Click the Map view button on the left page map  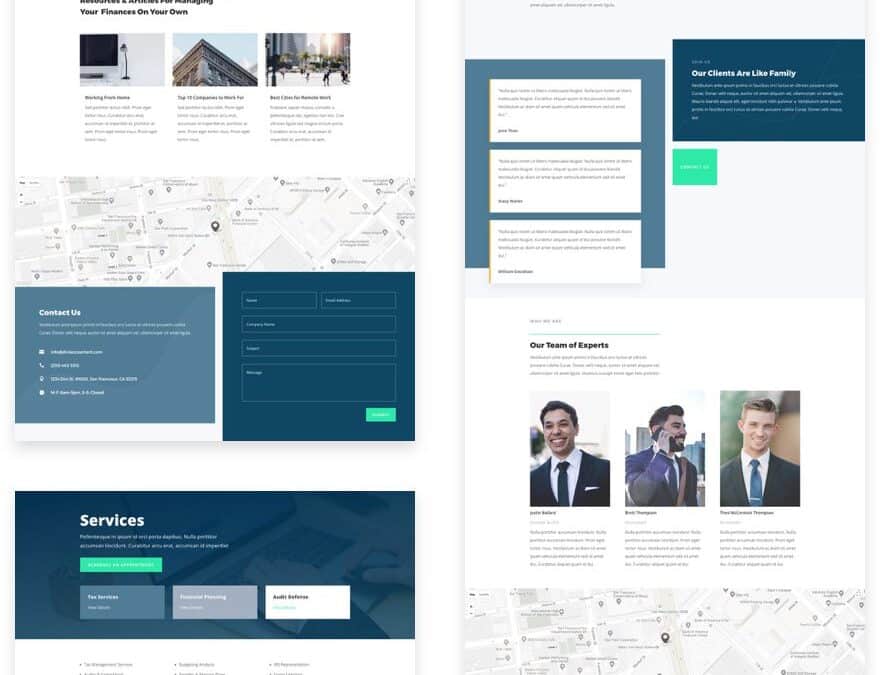pos(22,183)
